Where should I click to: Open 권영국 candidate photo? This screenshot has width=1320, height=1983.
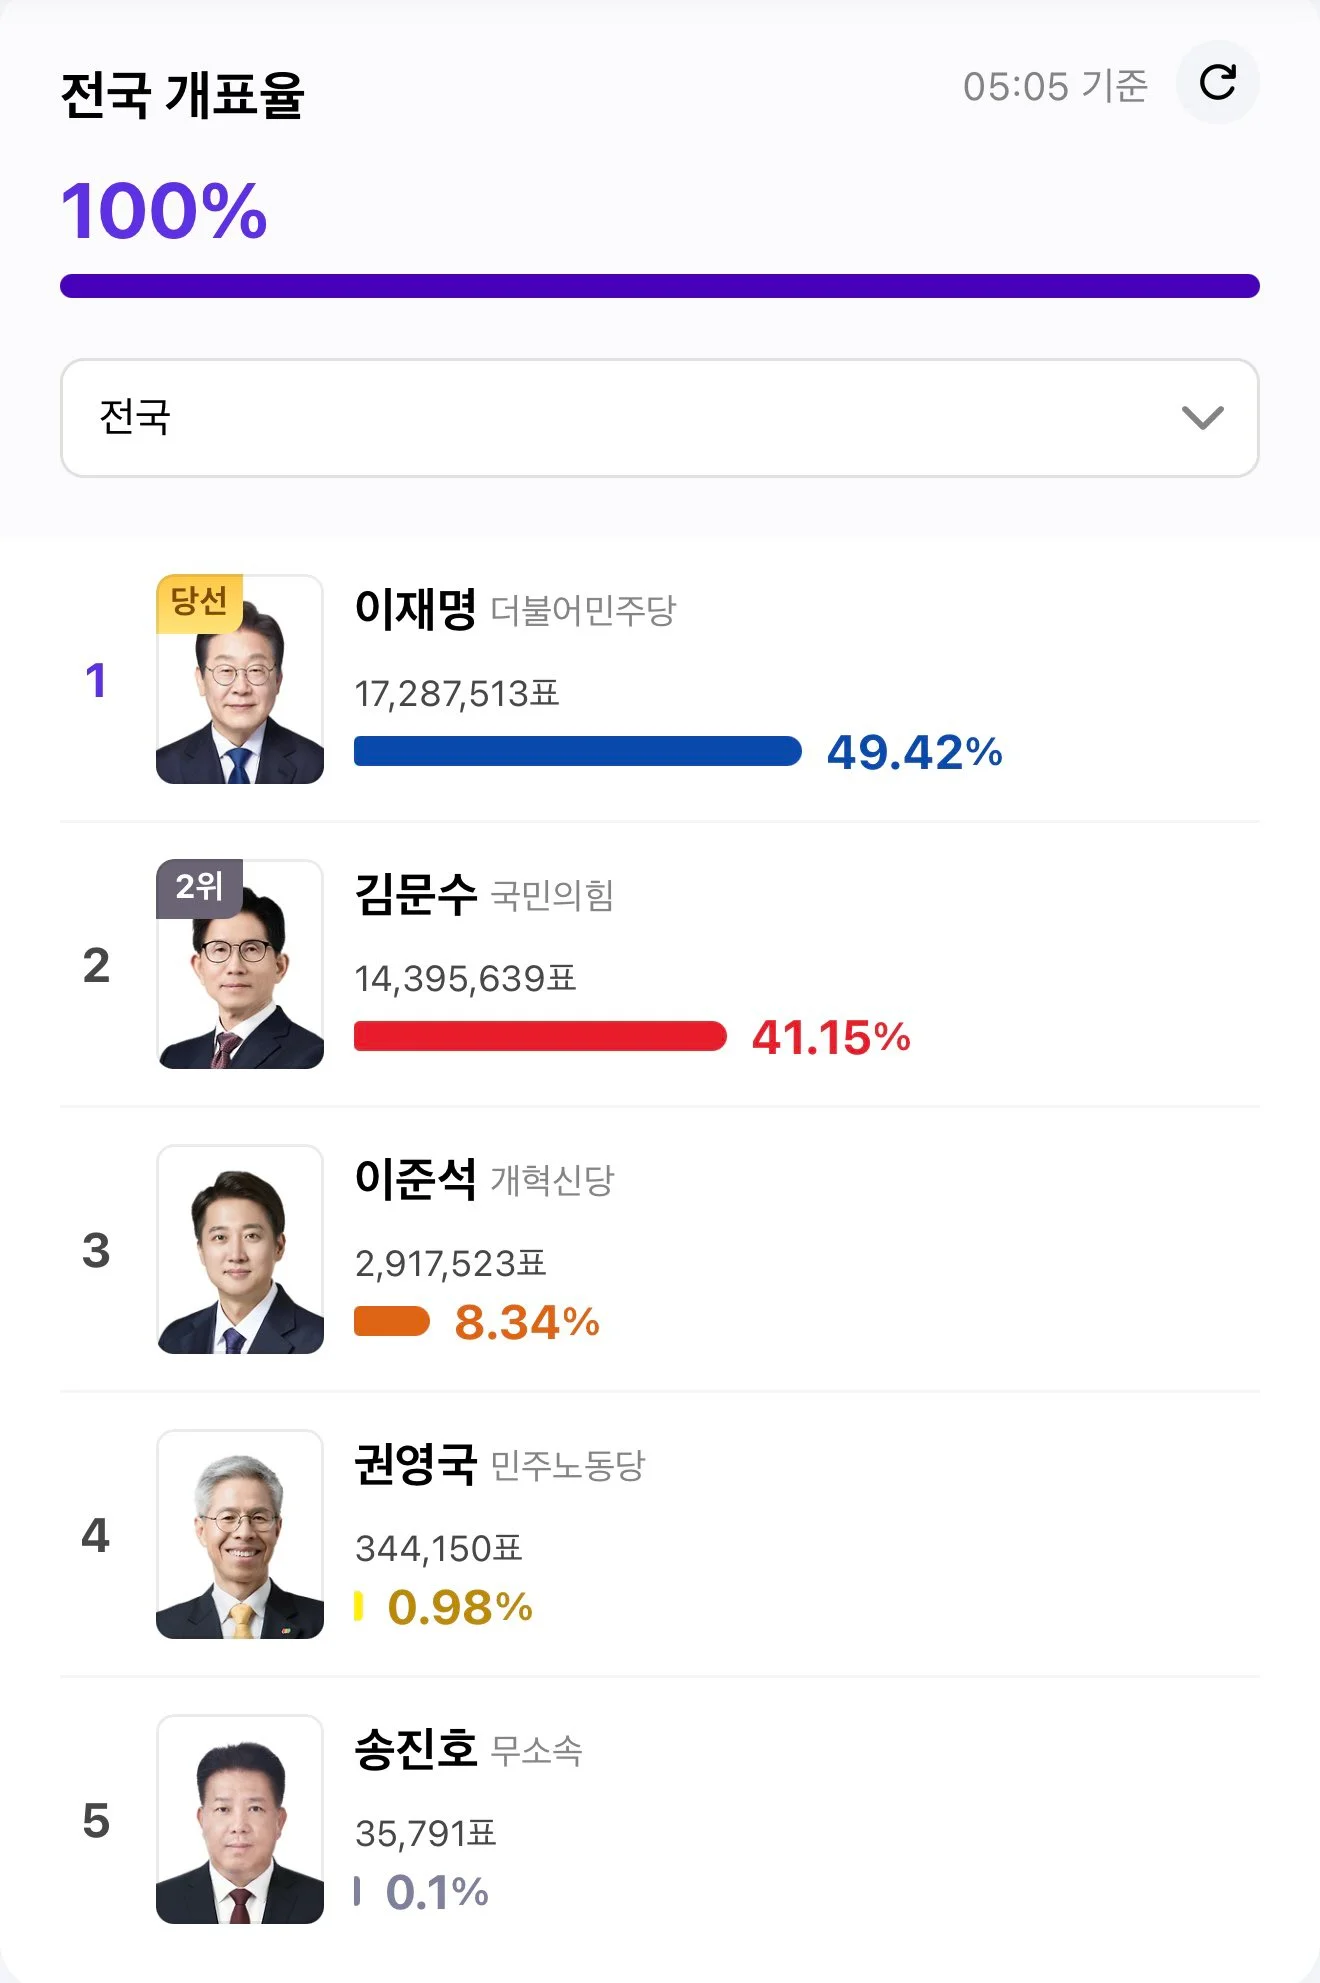coord(240,1534)
